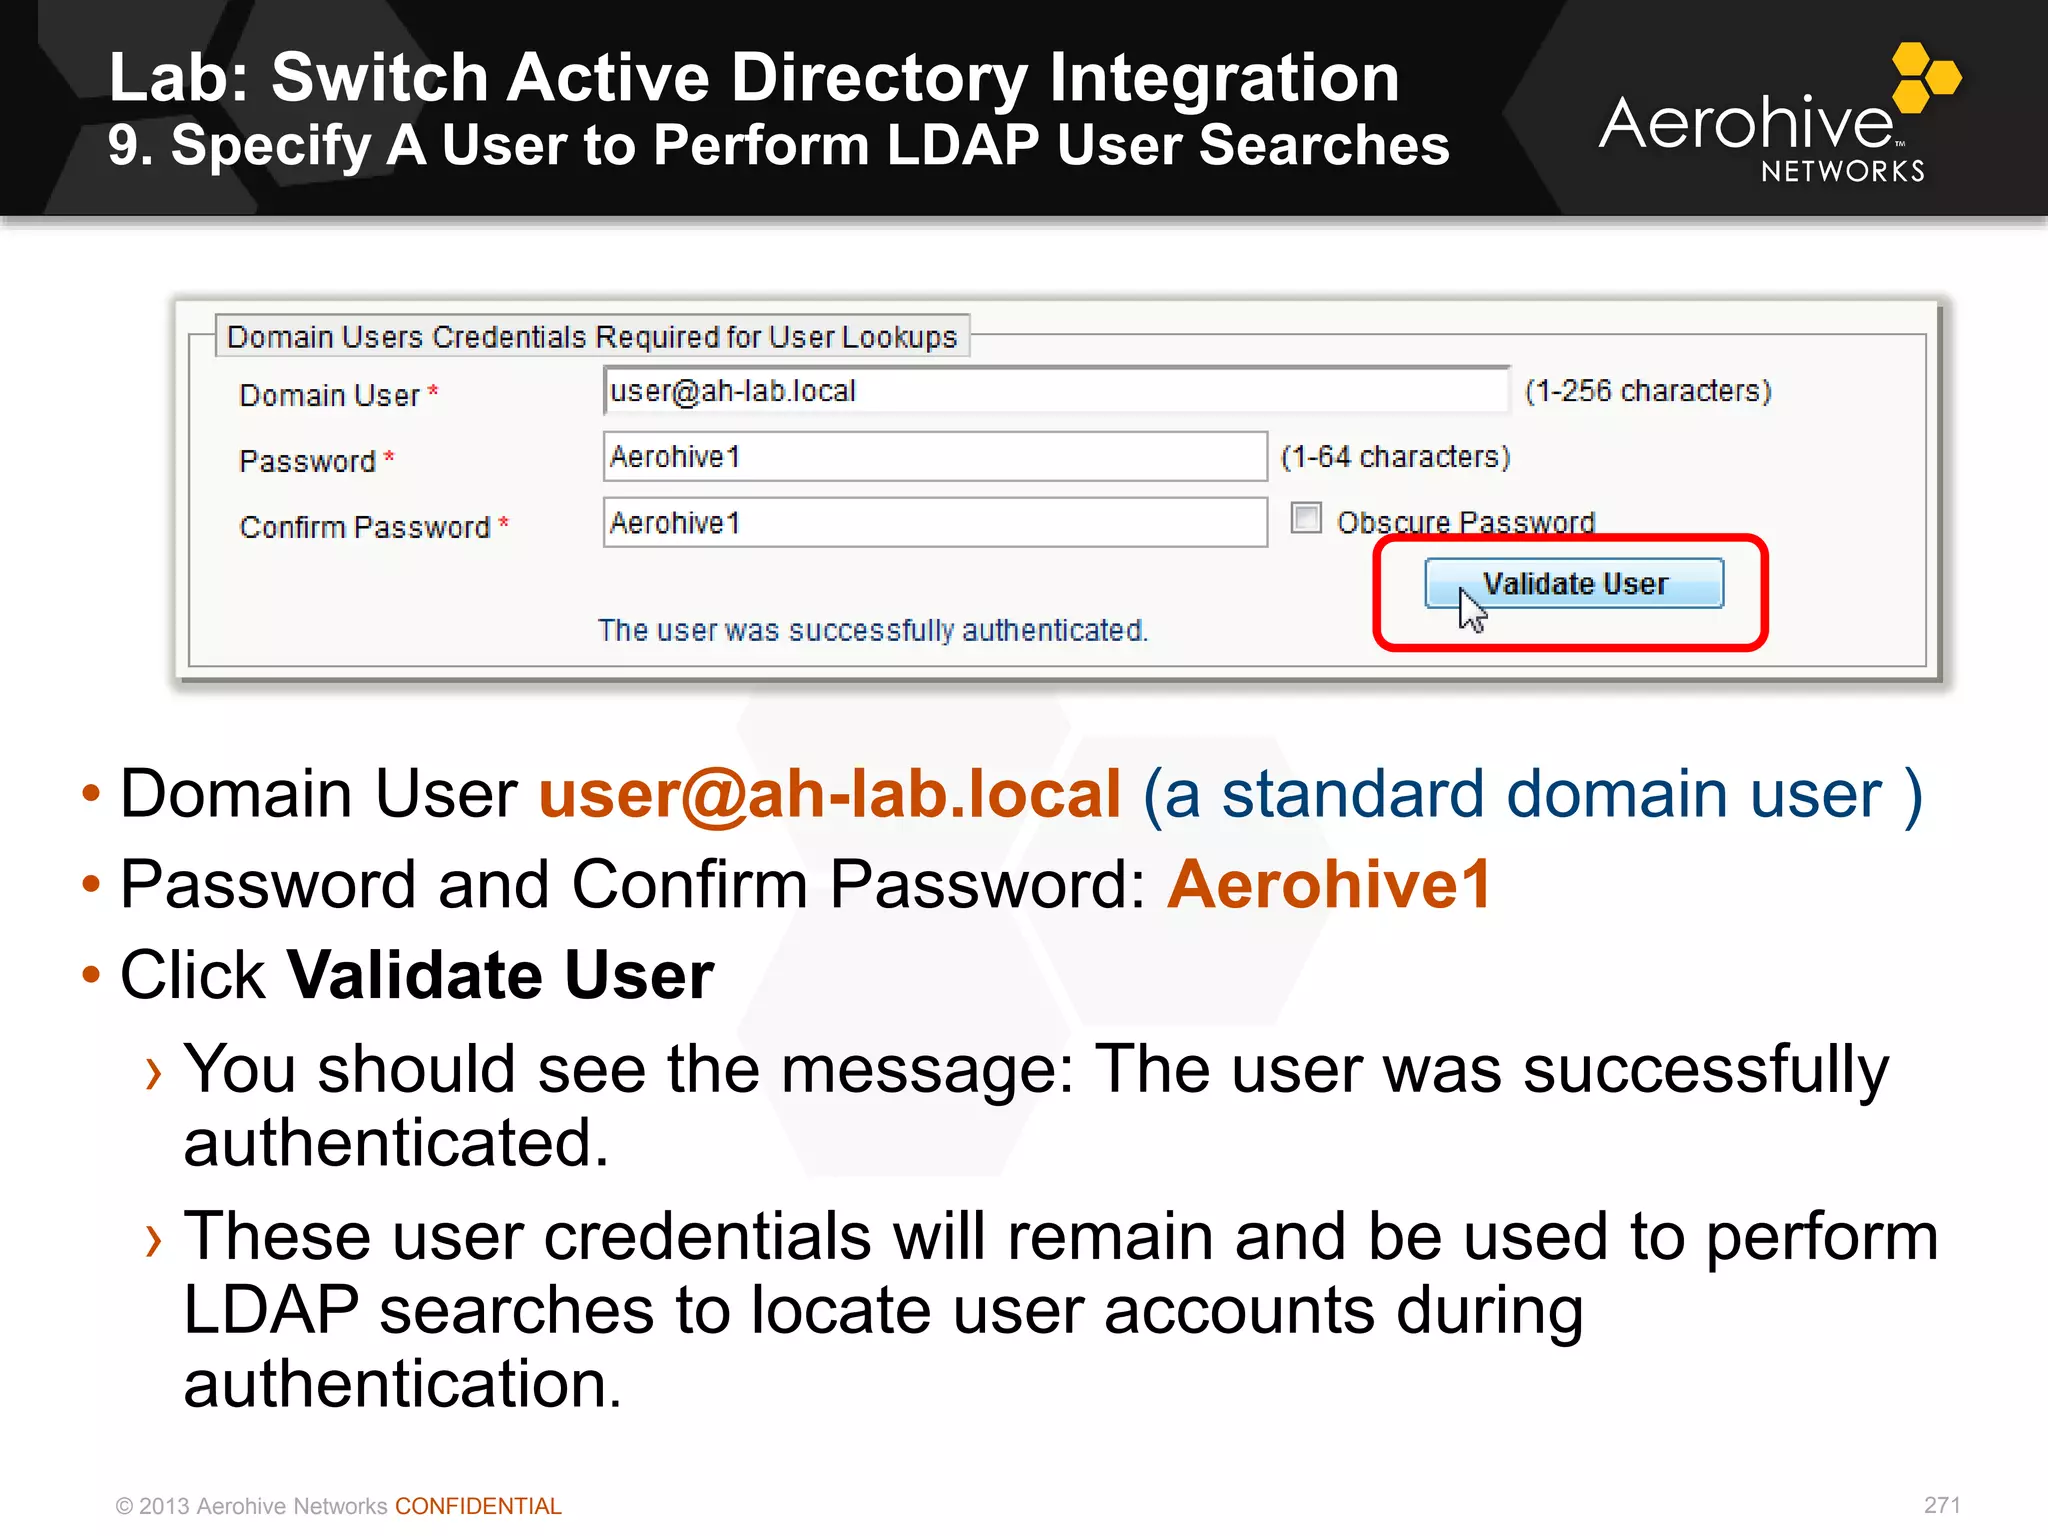Screen dimensions: 2048x1536
Task: Click subtitle '9. Specify A User to Perform LDAP User Searches'
Action: point(779,145)
